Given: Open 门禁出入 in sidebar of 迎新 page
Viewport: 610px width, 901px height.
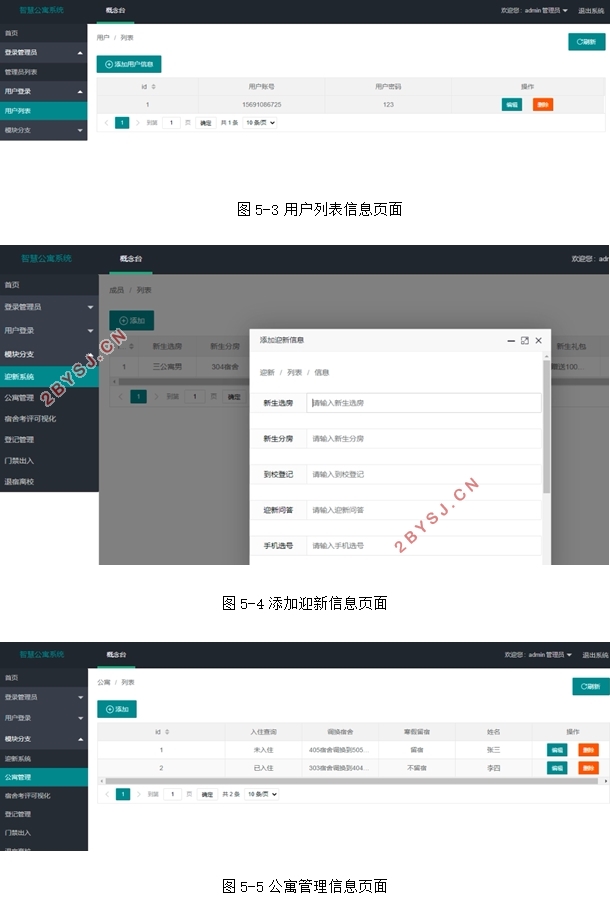Looking at the screenshot, I should (49, 460).
